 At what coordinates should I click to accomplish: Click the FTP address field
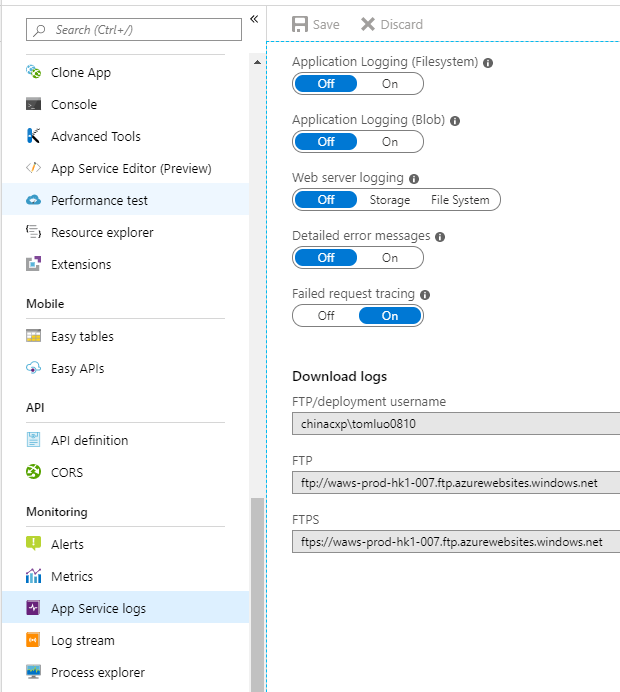click(456, 482)
